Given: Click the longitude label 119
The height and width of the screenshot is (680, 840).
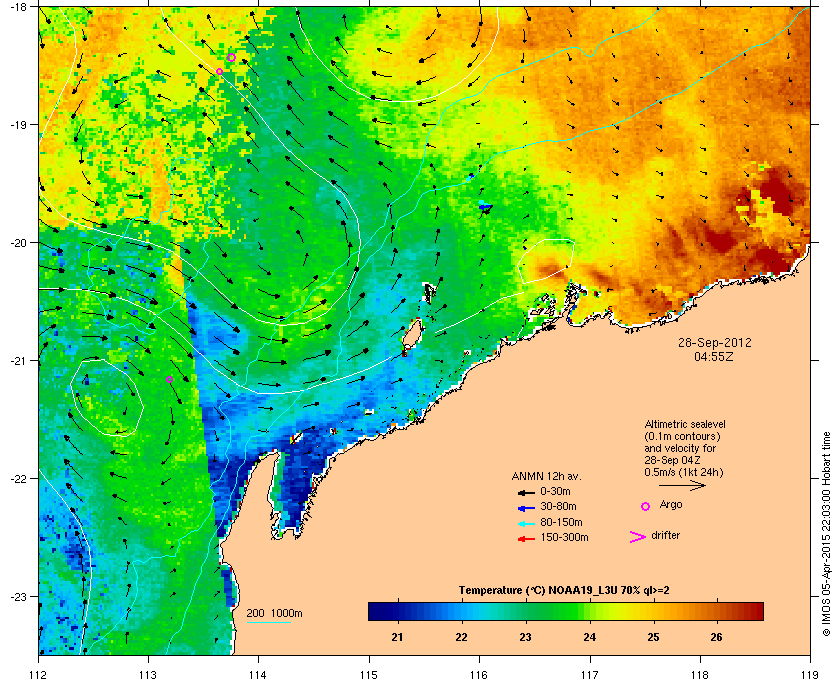Looking at the screenshot, I should click(810, 674).
